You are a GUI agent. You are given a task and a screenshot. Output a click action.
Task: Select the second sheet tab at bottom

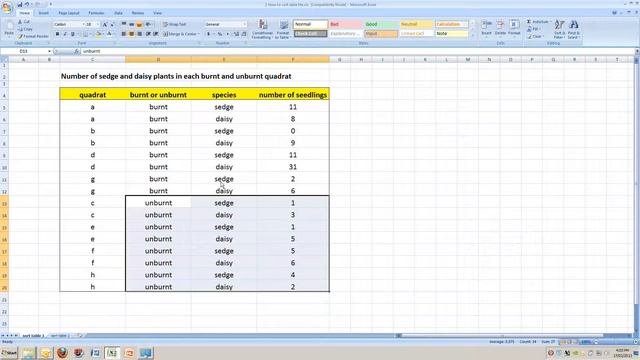pyautogui.click(x=59, y=336)
